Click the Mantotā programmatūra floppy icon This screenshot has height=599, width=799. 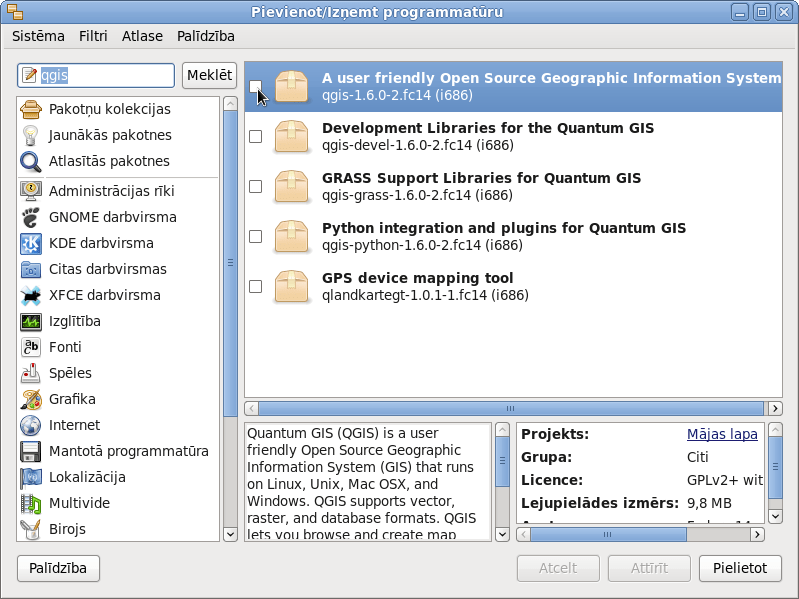[x=31, y=451]
